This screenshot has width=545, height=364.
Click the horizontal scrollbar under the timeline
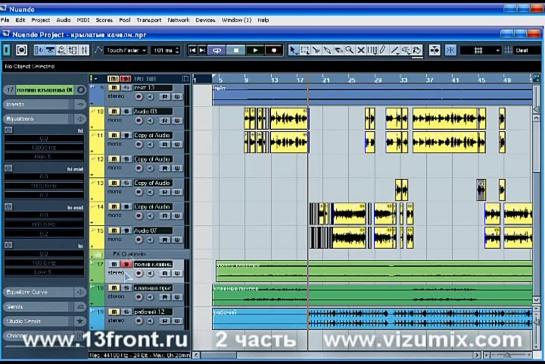pyautogui.click(x=334, y=355)
